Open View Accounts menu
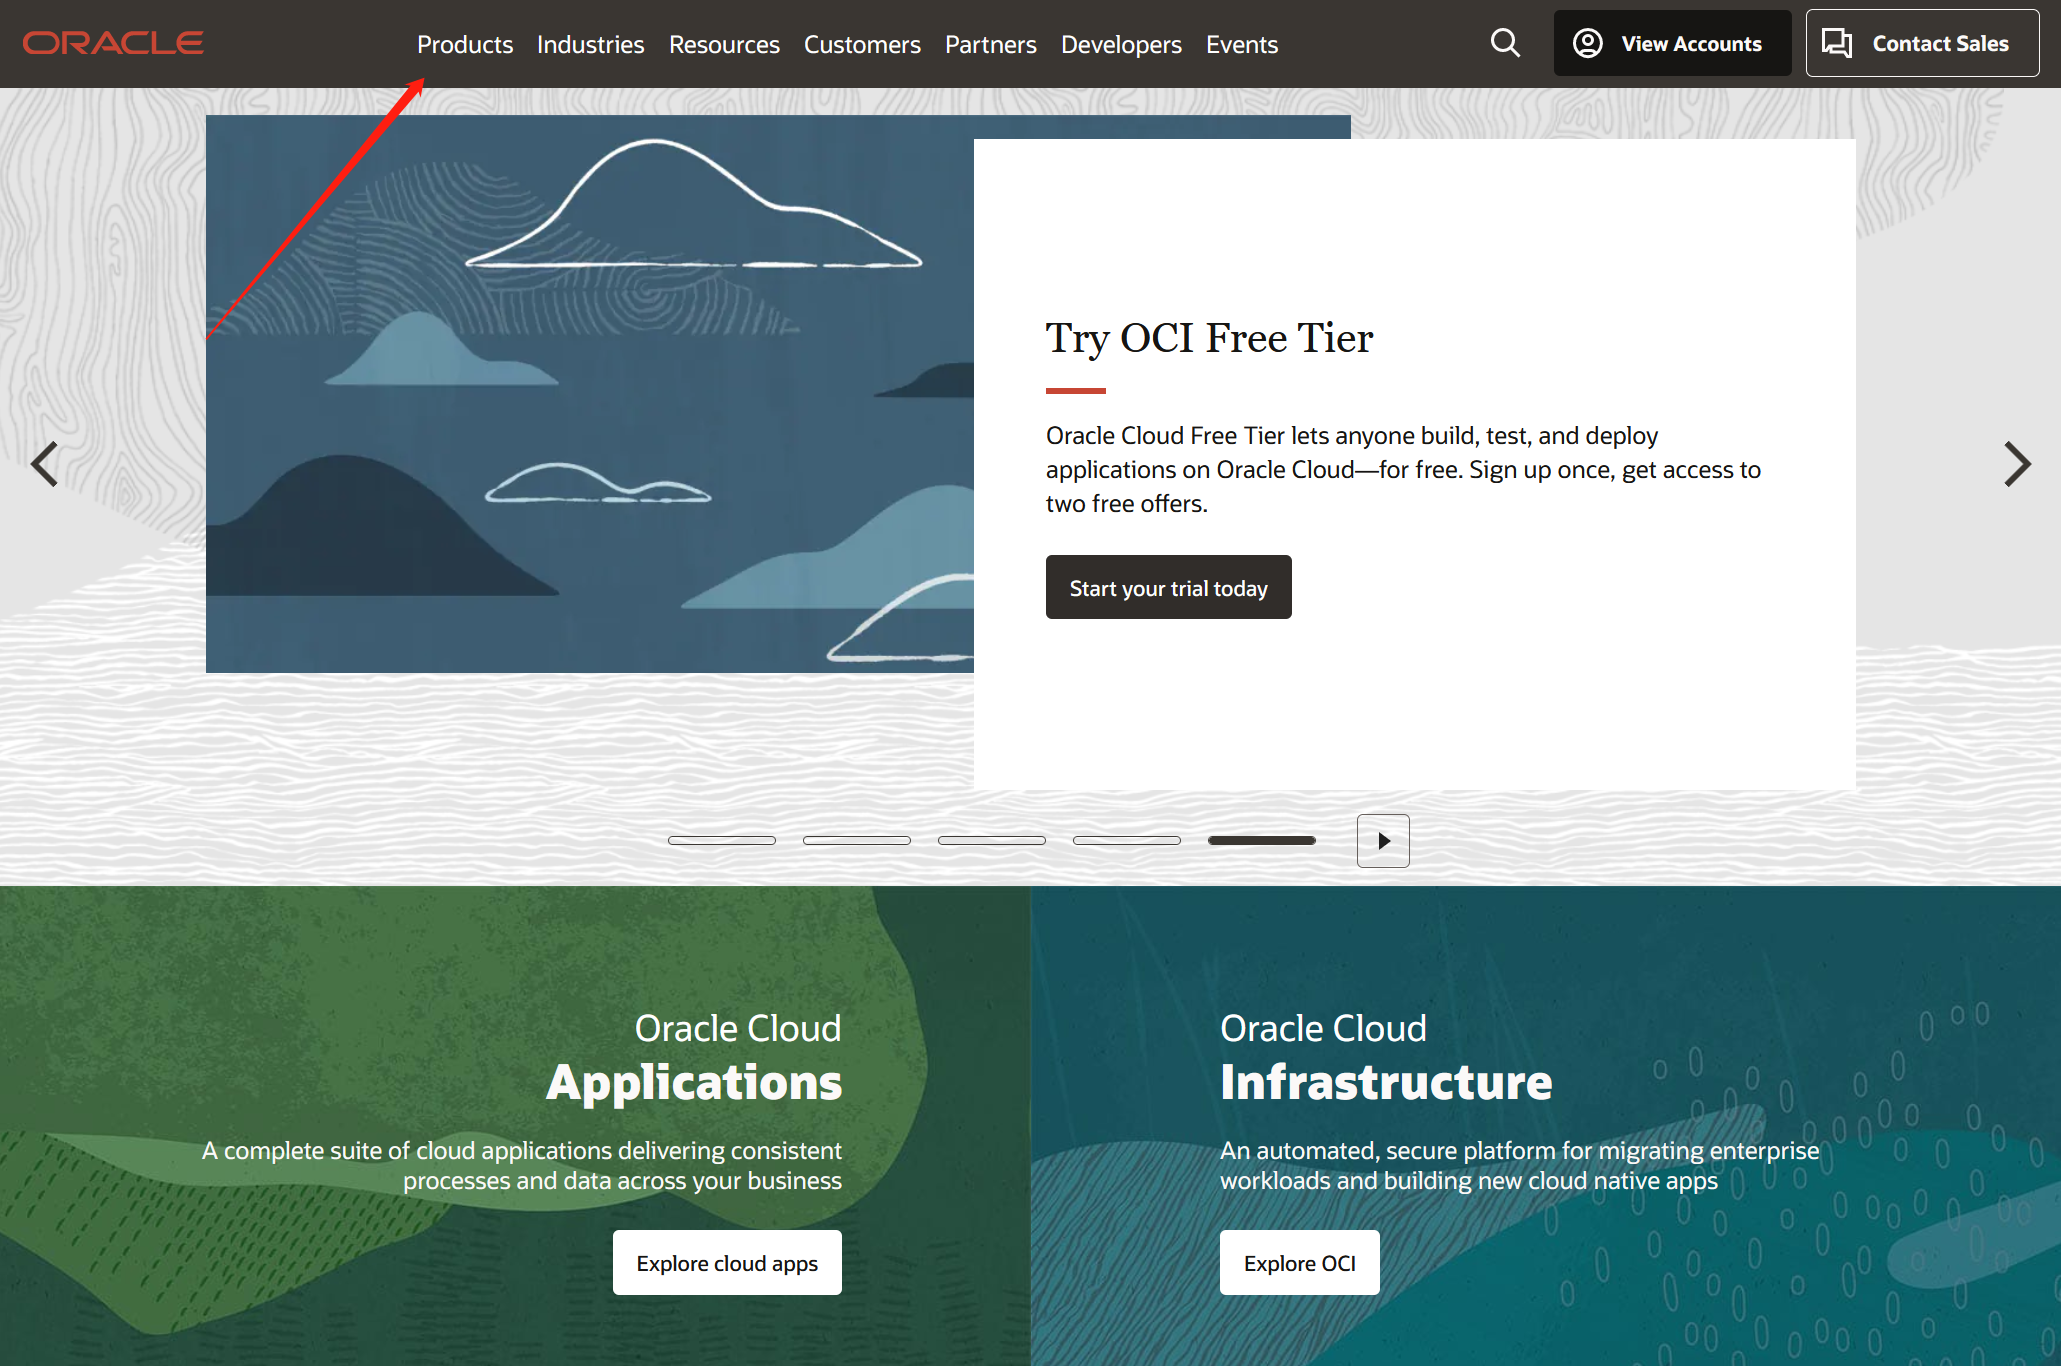The image size is (2061, 1366). pyautogui.click(x=1672, y=43)
